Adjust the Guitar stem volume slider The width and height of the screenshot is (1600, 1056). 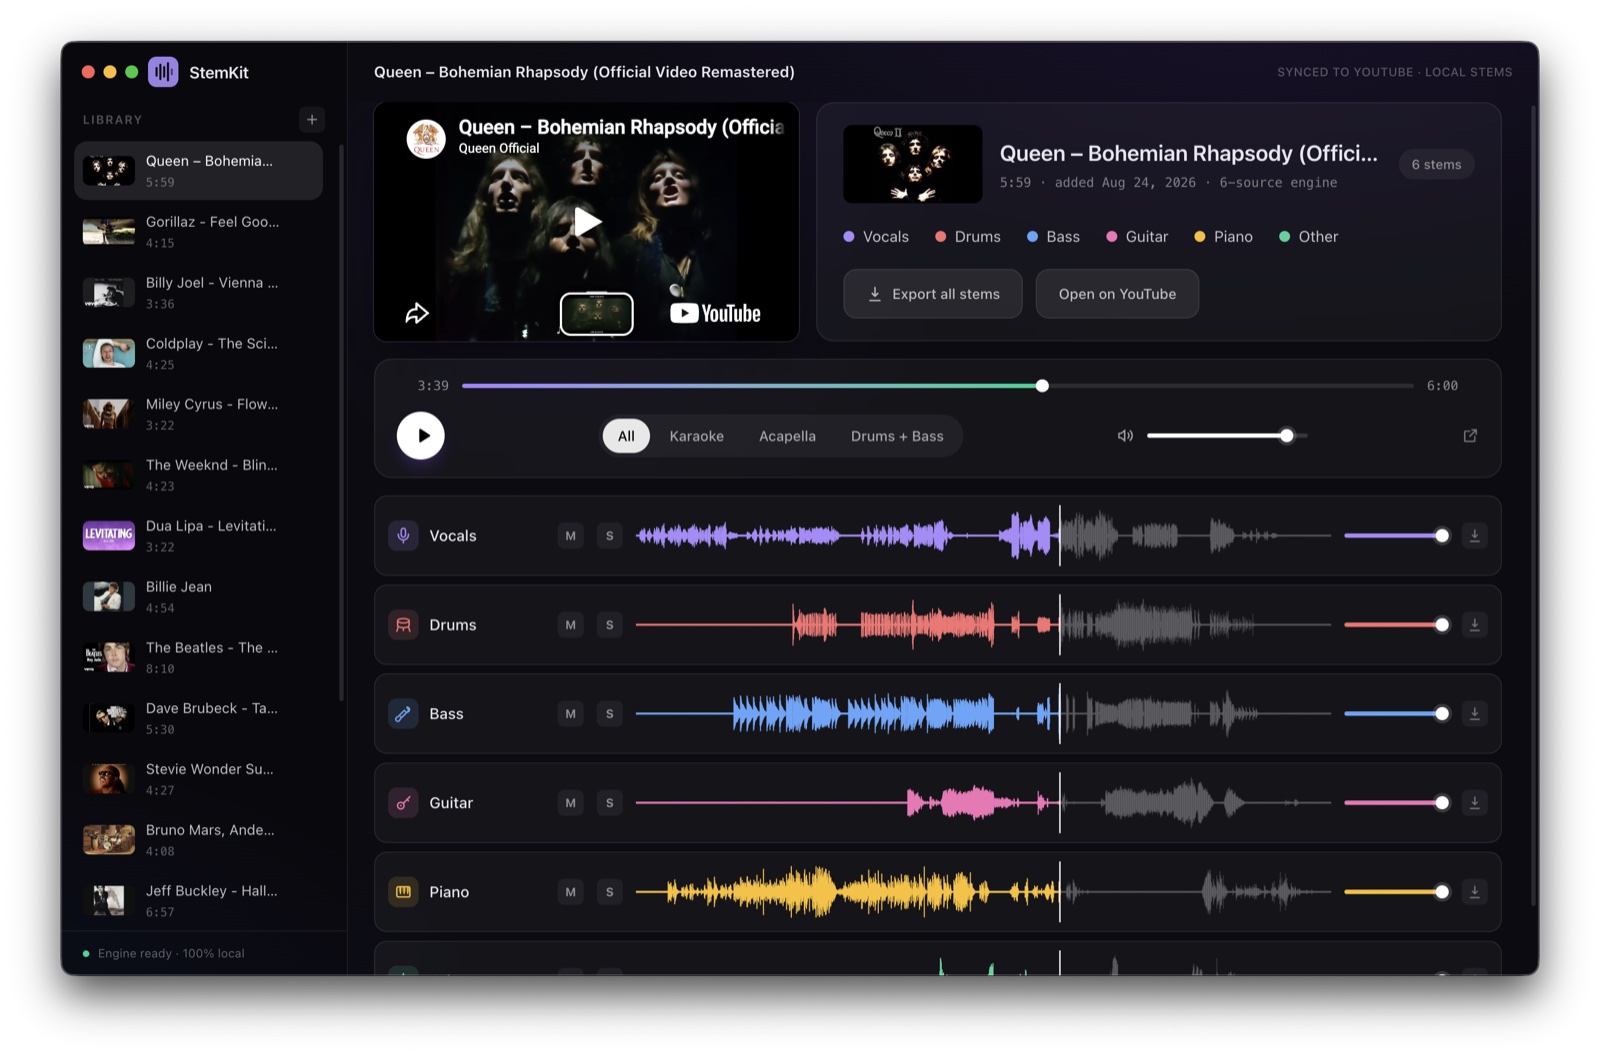point(1396,803)
